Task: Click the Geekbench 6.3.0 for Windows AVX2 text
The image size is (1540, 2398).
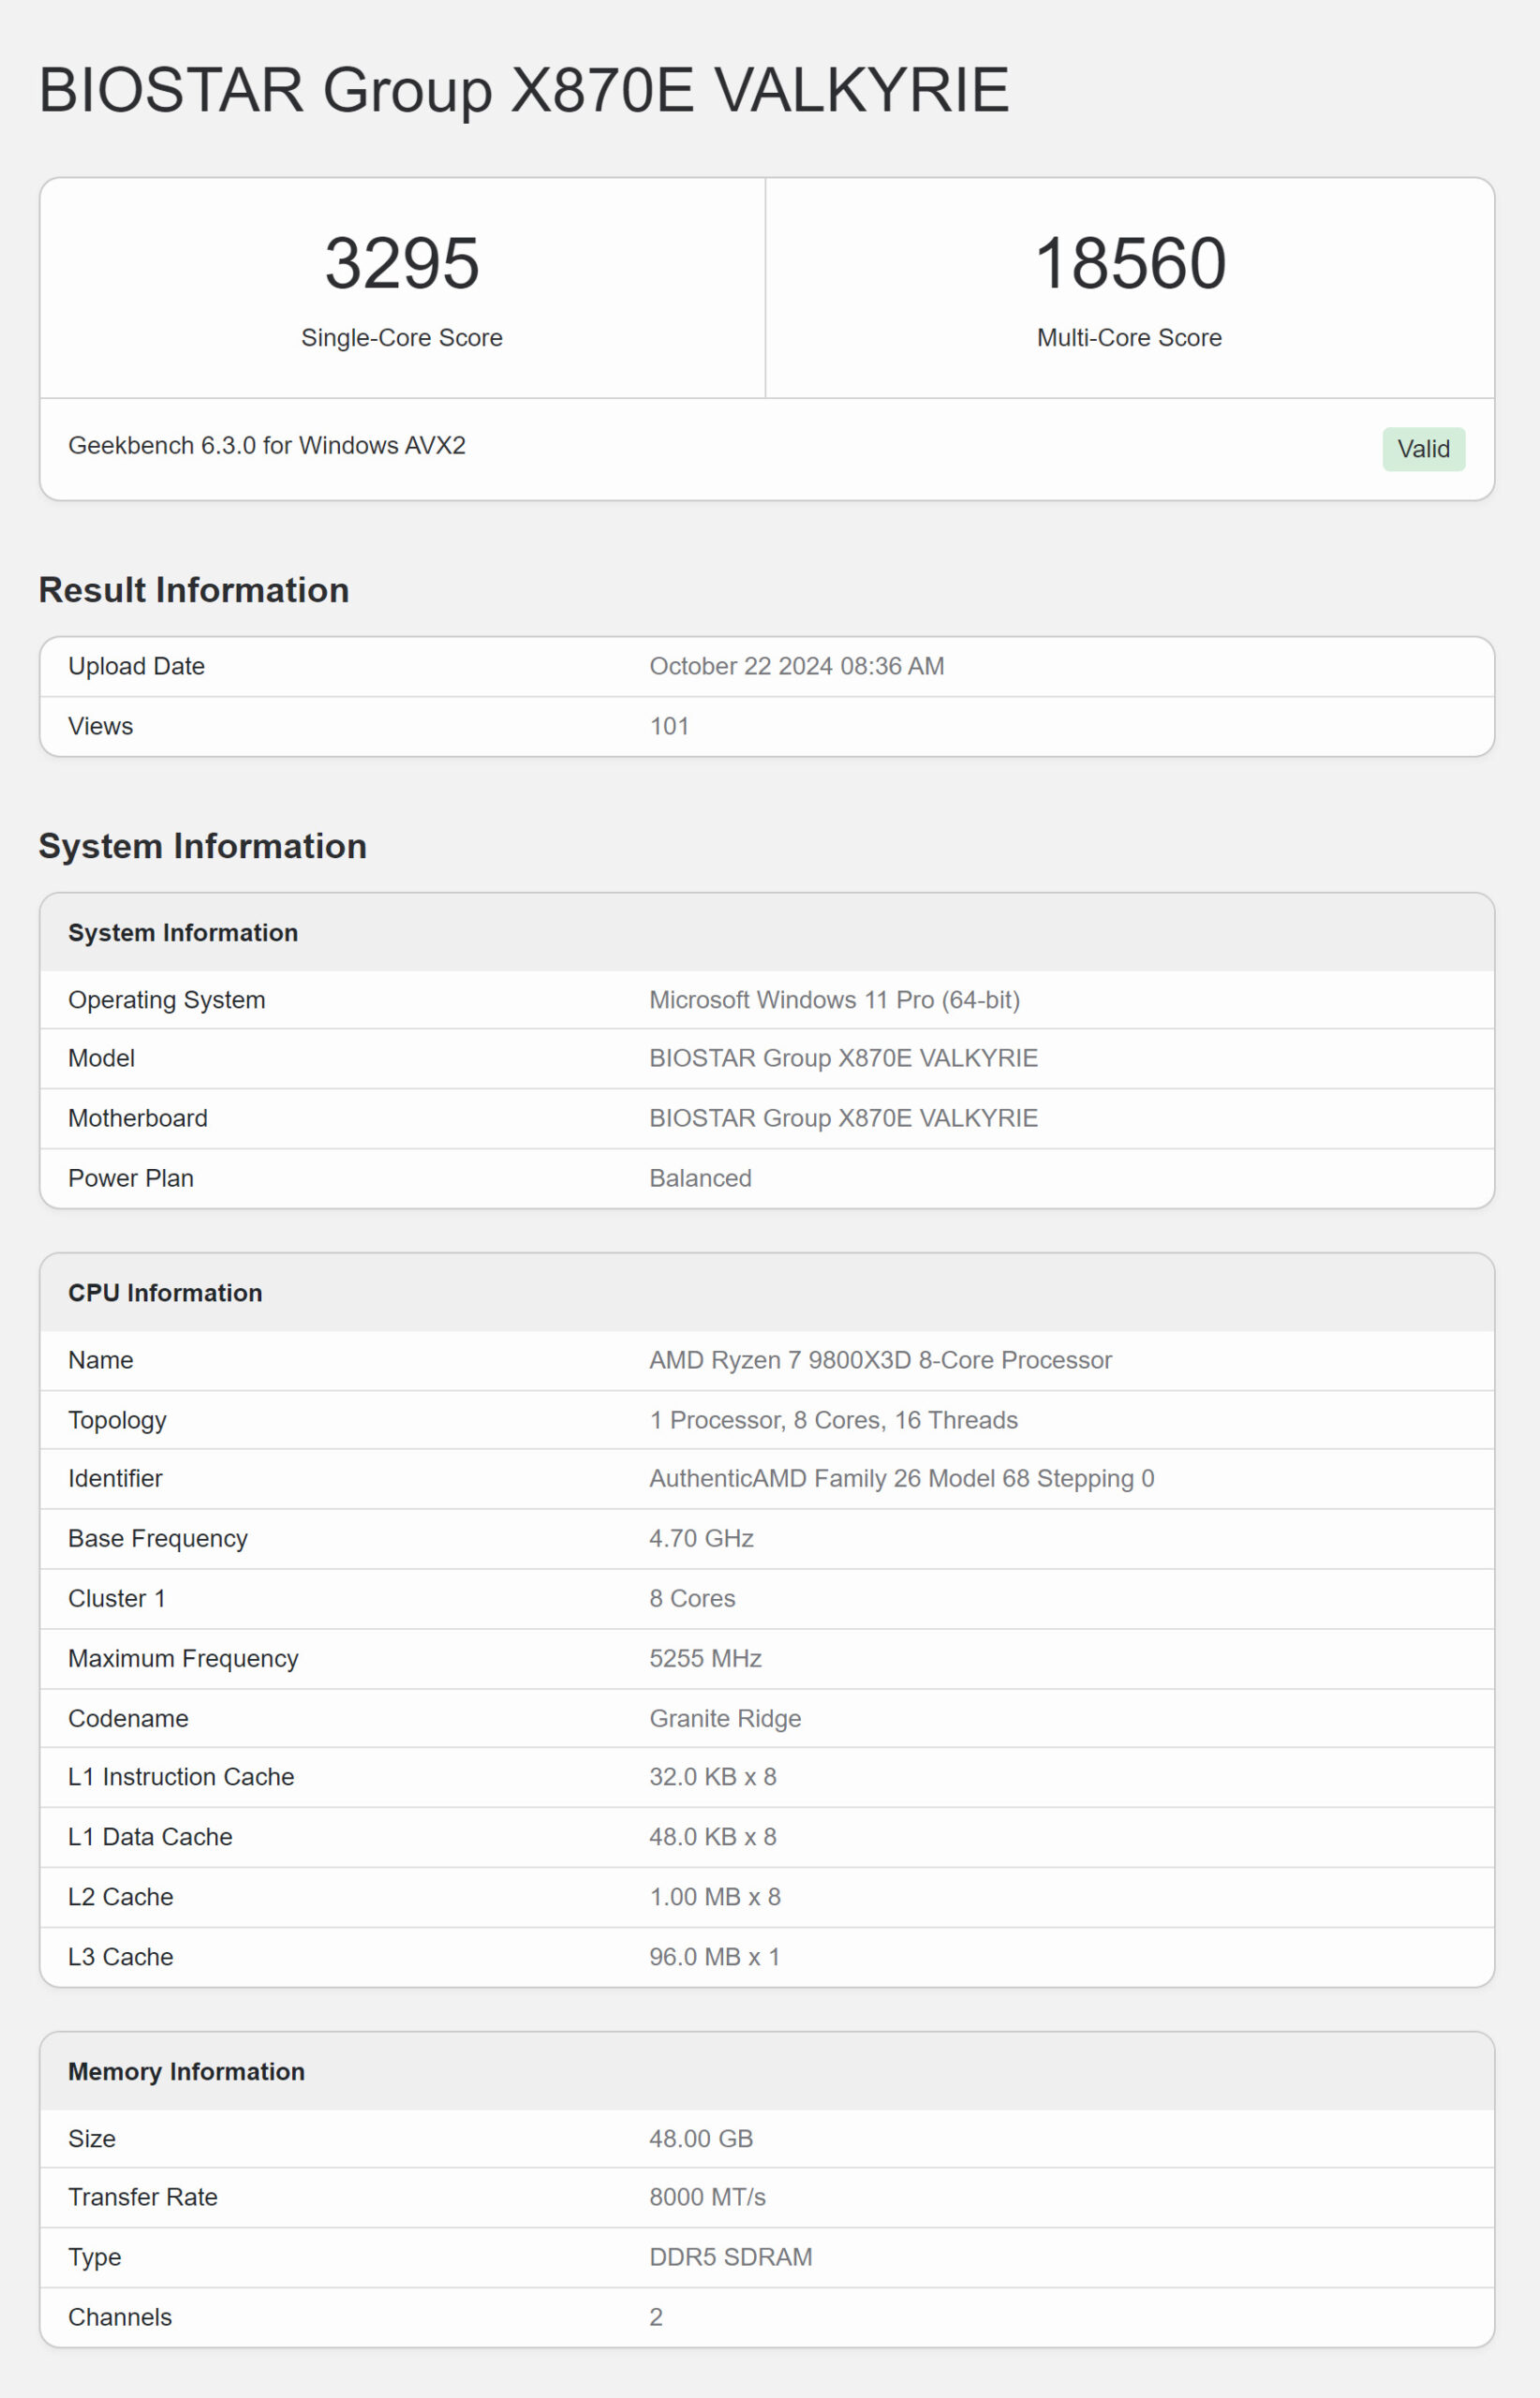Action: pos(267,445)
